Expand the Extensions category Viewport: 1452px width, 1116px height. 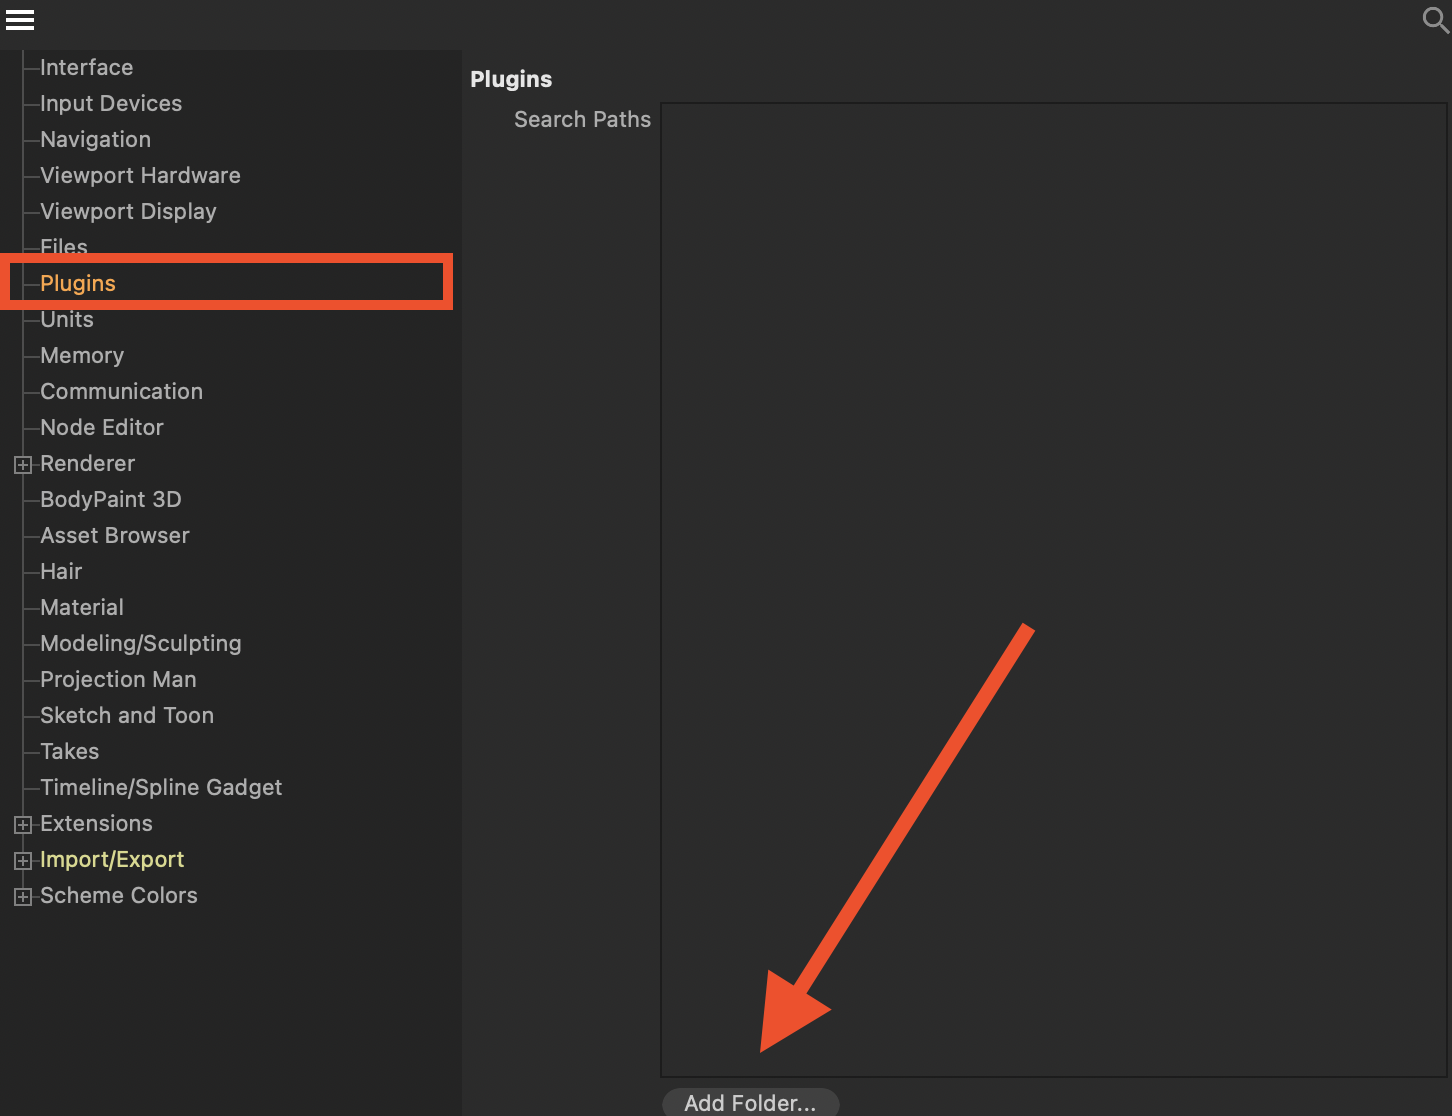click(22, 824)
